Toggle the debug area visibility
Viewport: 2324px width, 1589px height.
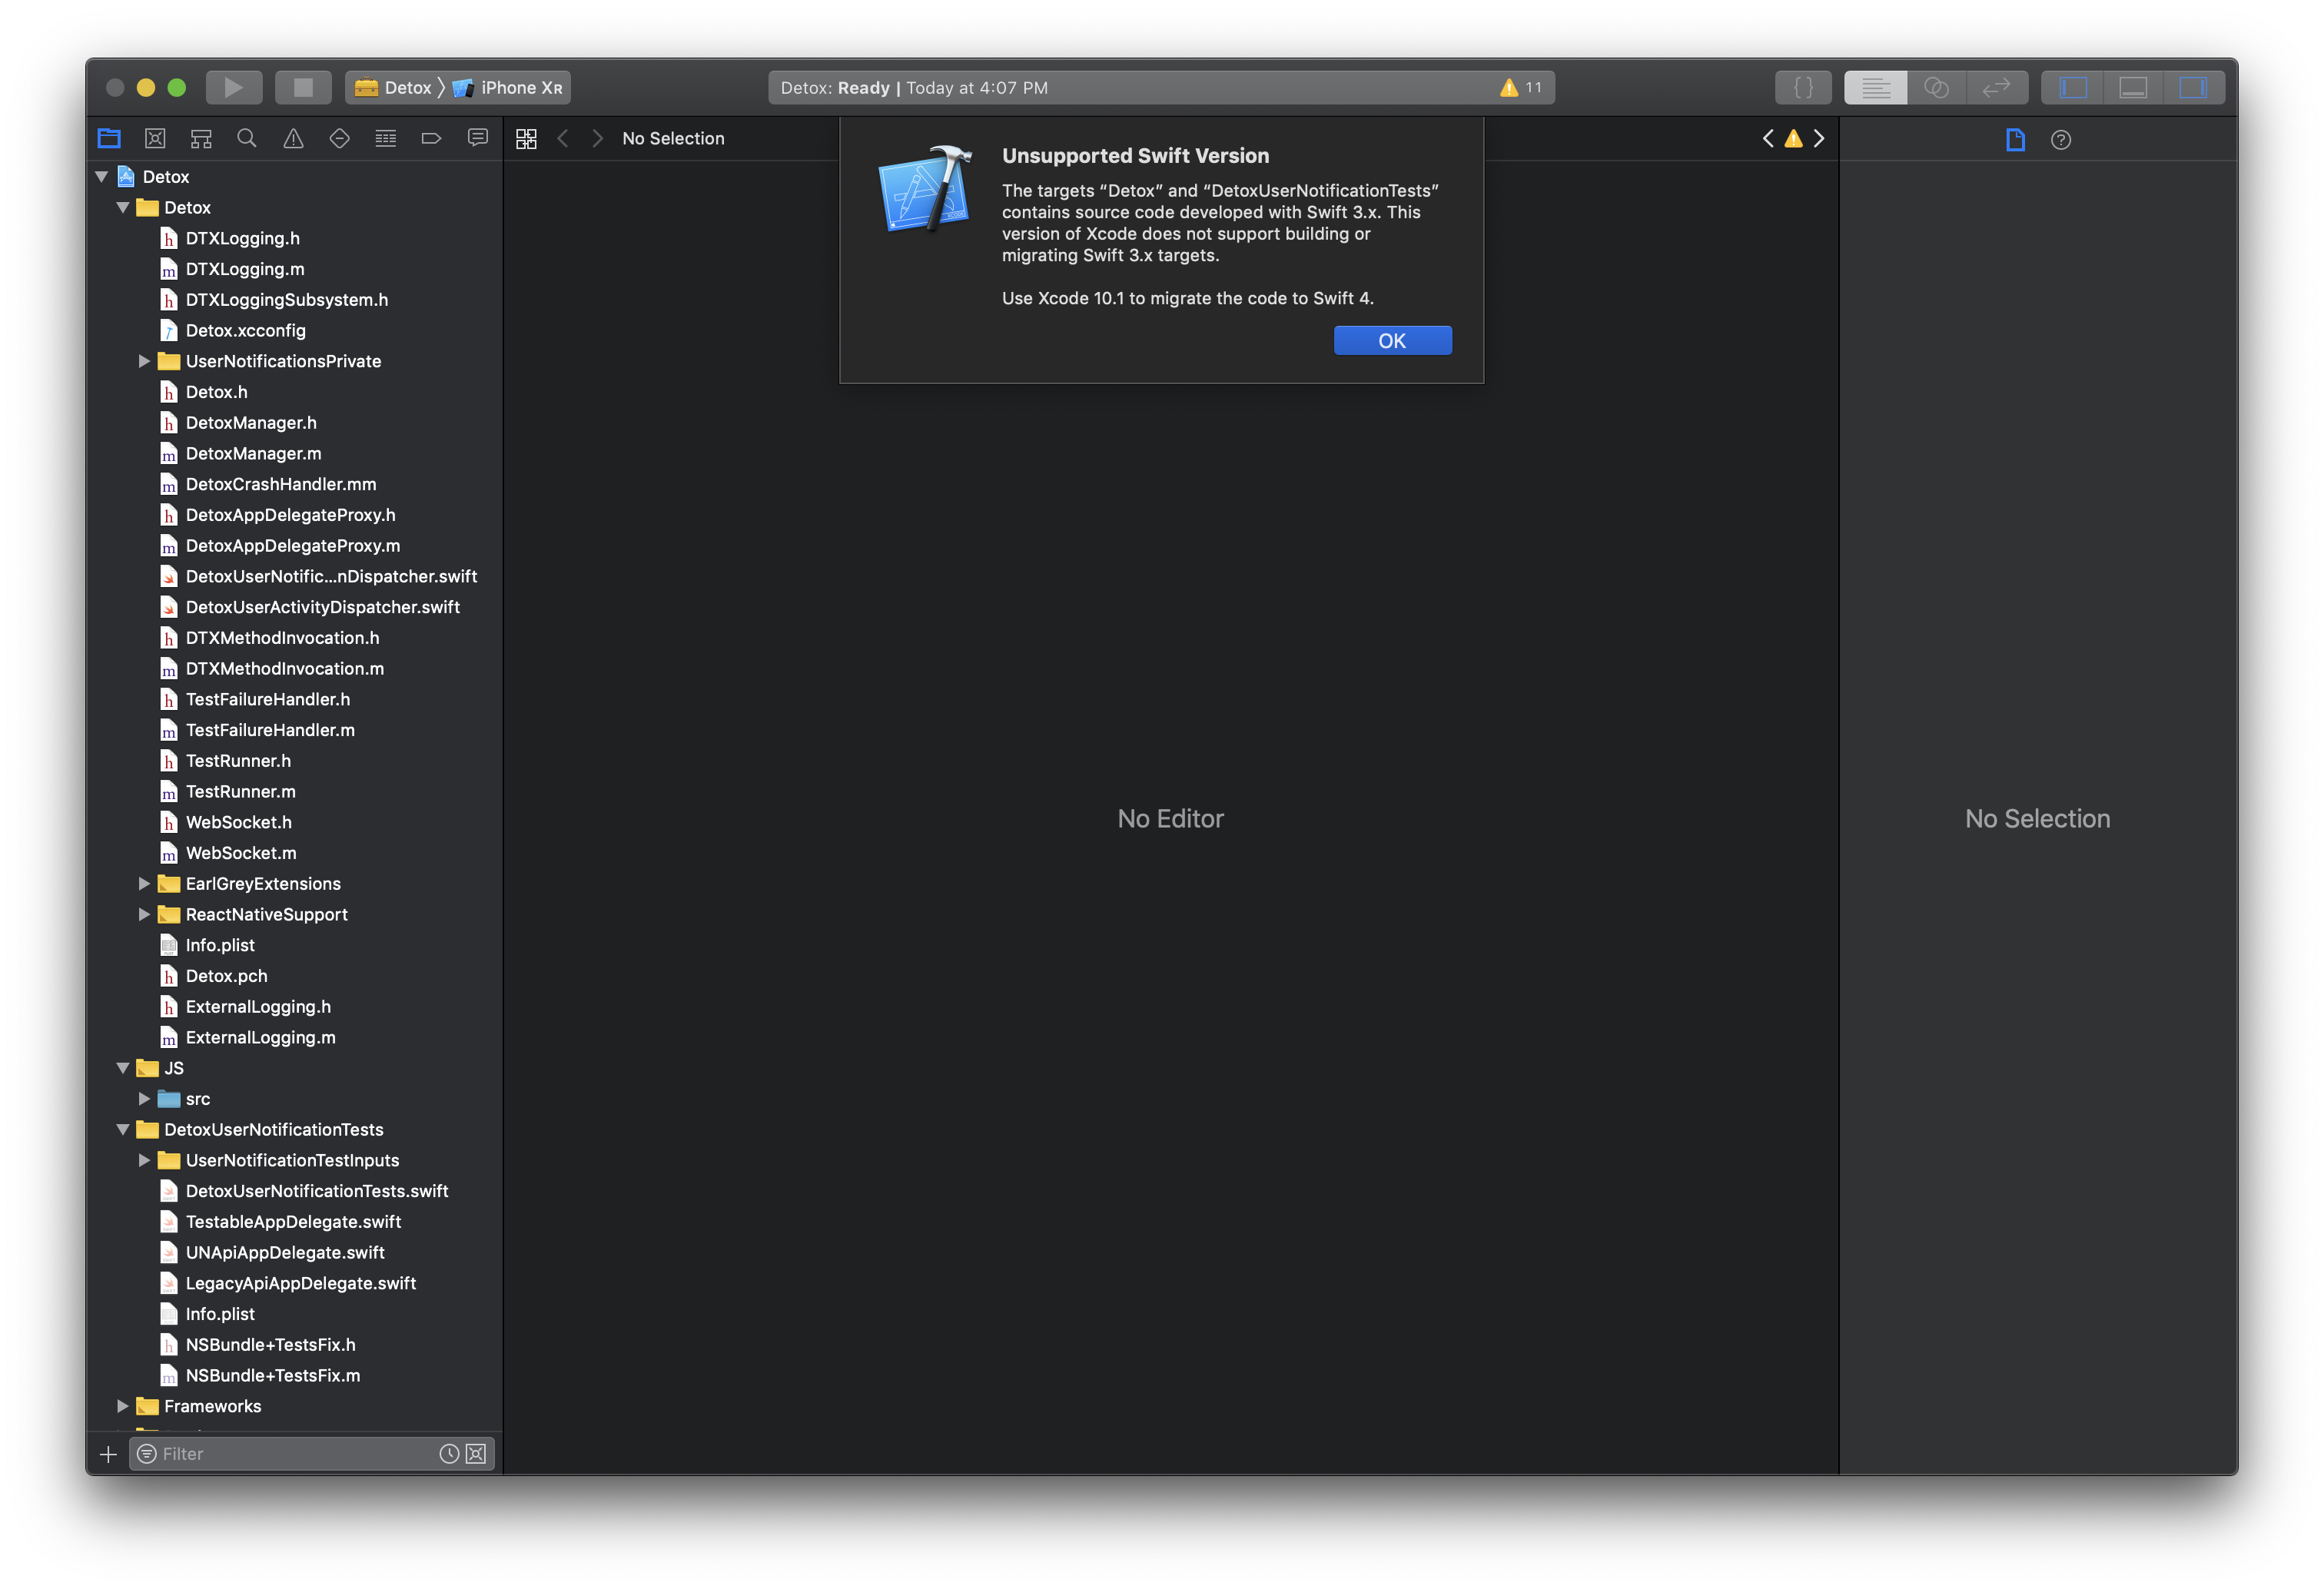pyautogui.click(x=2133, y=87)
